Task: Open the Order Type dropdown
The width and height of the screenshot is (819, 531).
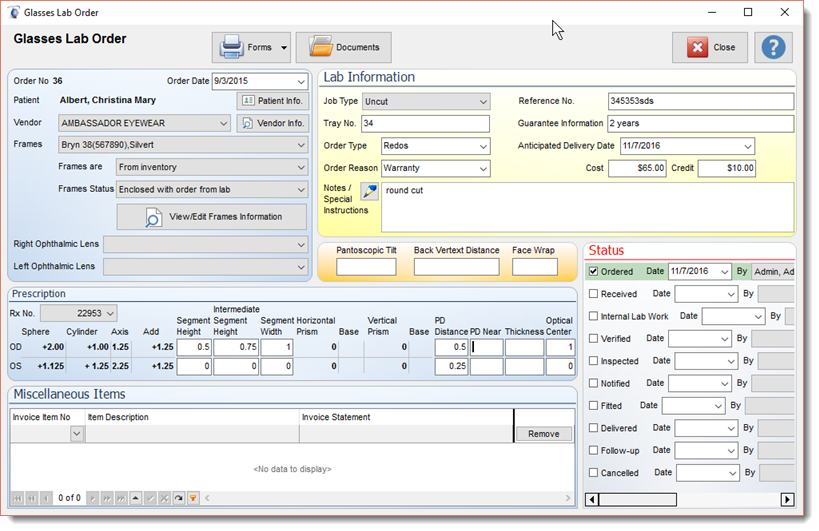Action: (x=484, y=147)
